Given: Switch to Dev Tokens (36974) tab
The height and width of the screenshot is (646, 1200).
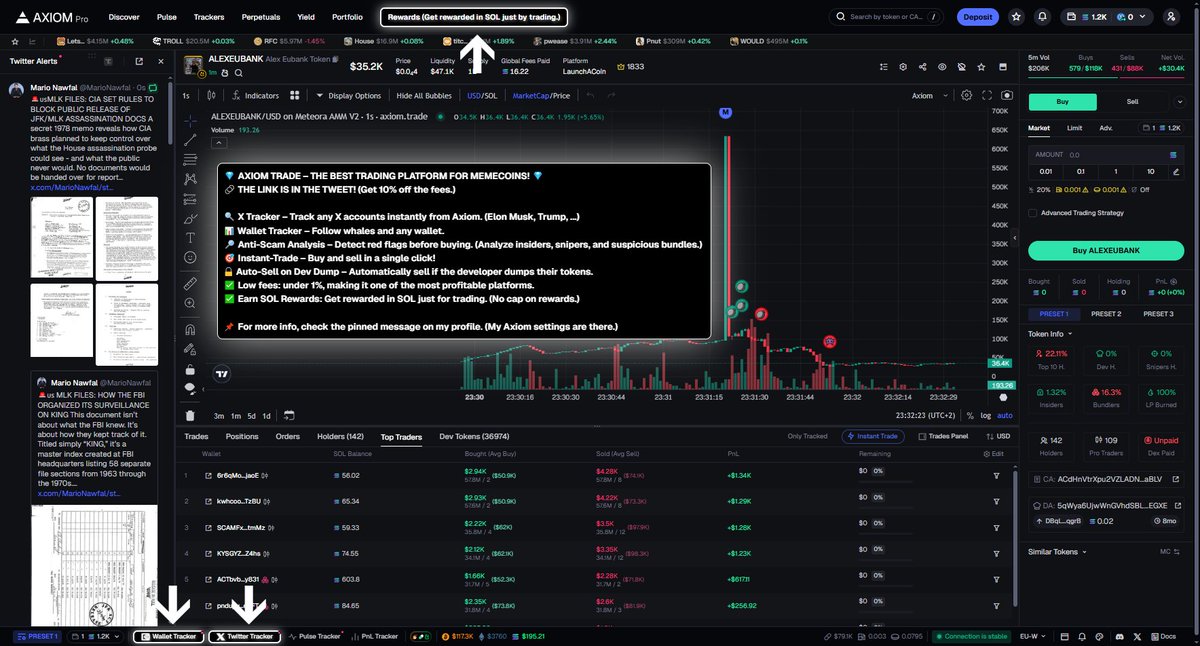Looking at the screenshot, I should [475, 437].
